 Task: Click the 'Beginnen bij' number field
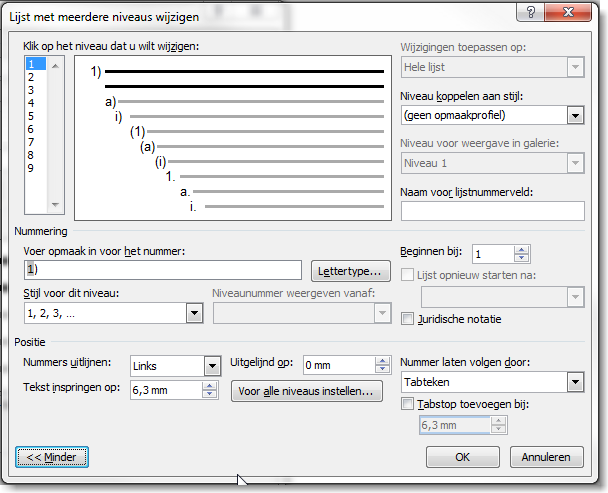[x=493, y=254]
